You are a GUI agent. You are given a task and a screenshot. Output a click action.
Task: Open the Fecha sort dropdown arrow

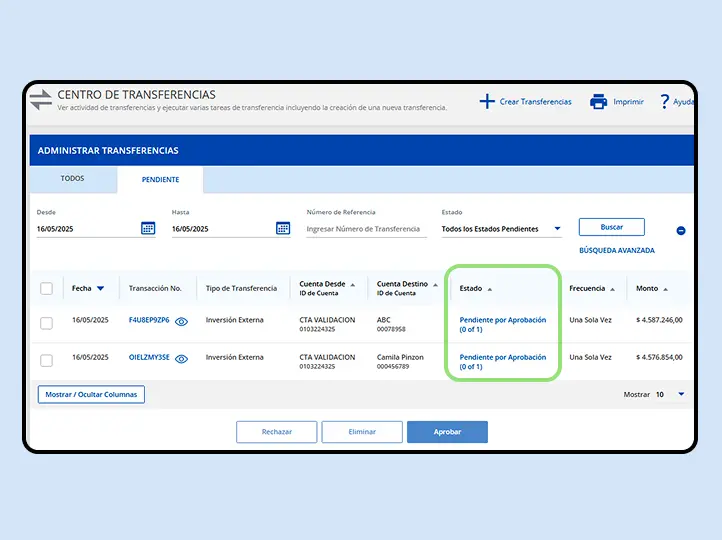pyautogui.click(x=100, y=289)
